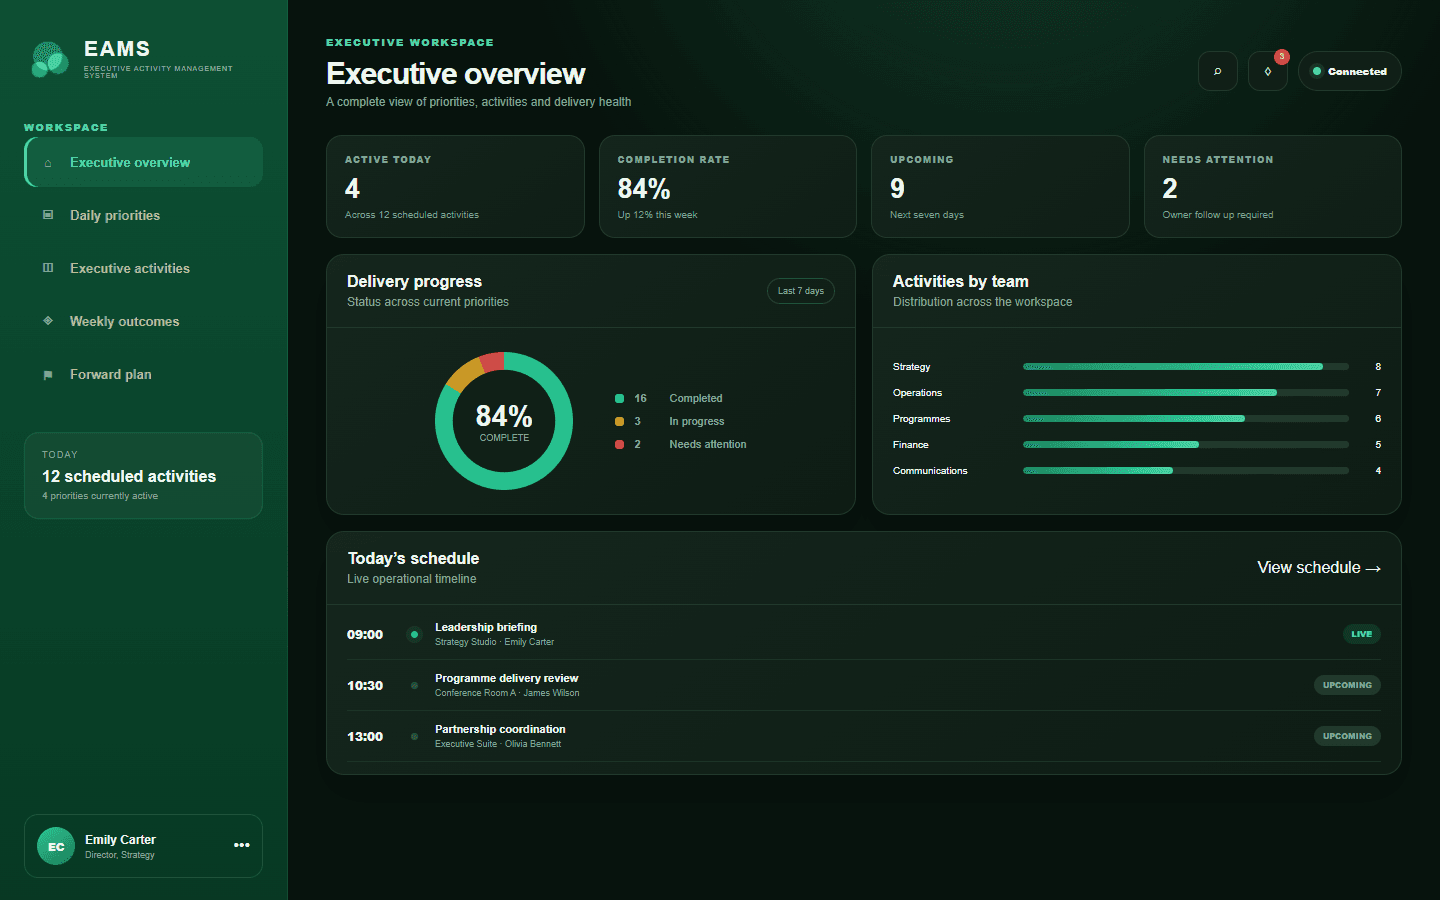Click the 09:00 time label
Screen dimensions: 1440x900
point(365,634)
